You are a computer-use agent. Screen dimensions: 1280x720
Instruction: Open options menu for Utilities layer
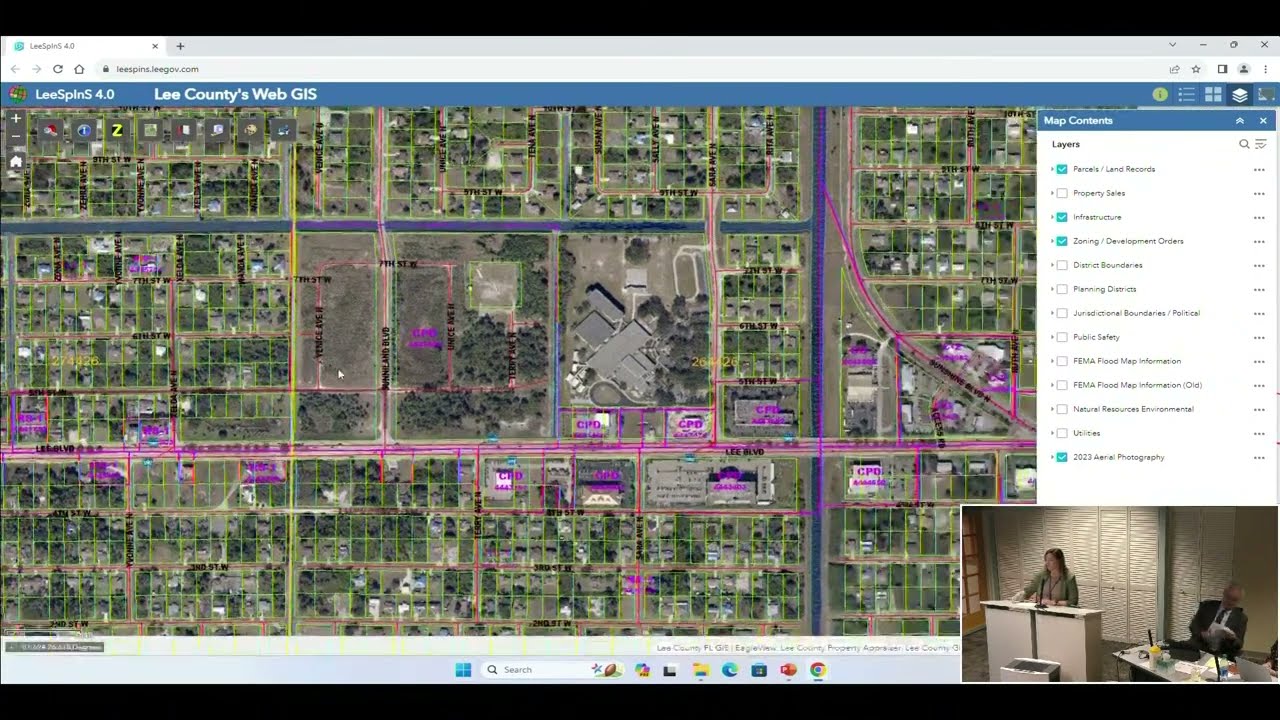click(1259, 433)
